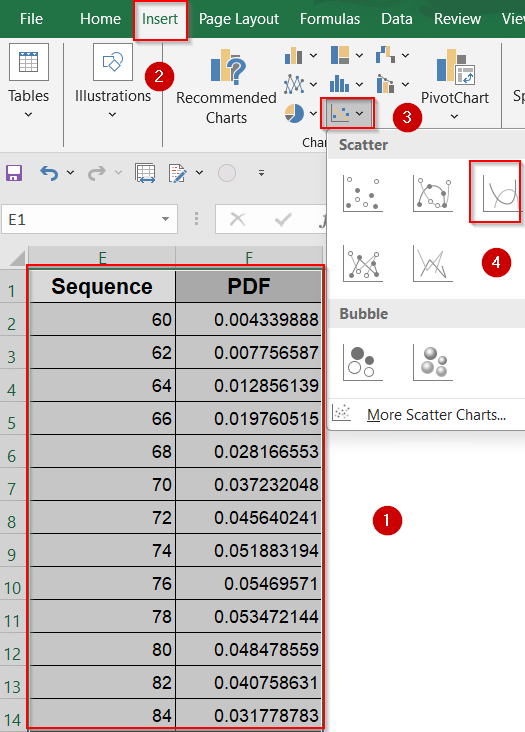Image resolution: width=525 pixels, height=732 pixels.
Task: Open hierarchy chart menu
Action: tap(347, 56)
